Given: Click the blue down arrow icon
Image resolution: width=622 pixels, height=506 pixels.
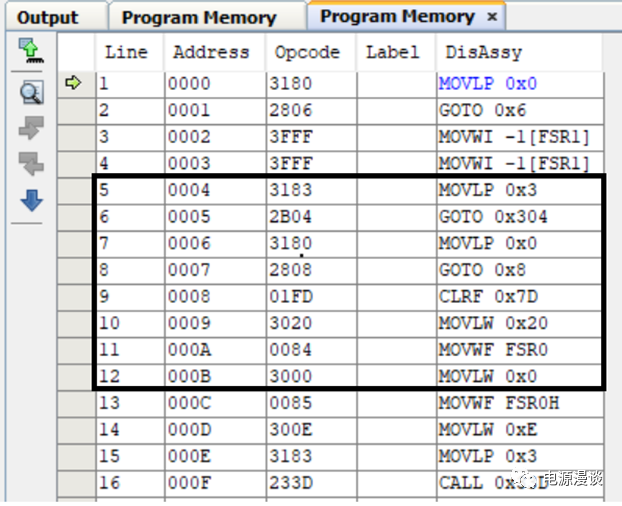Looking at the screenshot, I should click(31, 201).
